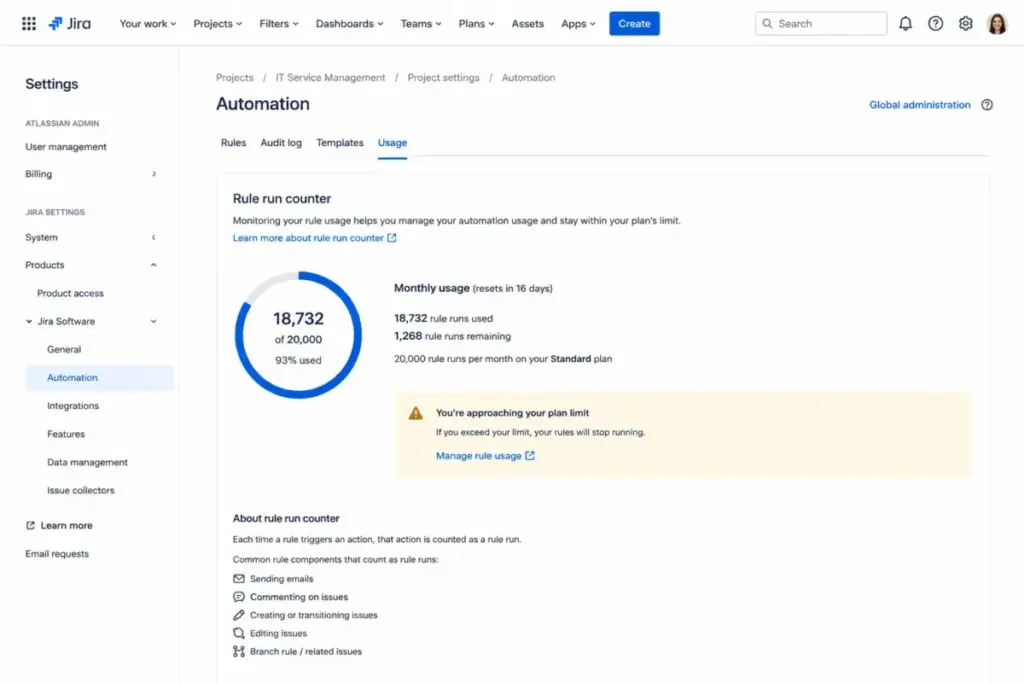Collapse the Jira Software arrow on its left

pyautogui.click(x=29, y=321)
